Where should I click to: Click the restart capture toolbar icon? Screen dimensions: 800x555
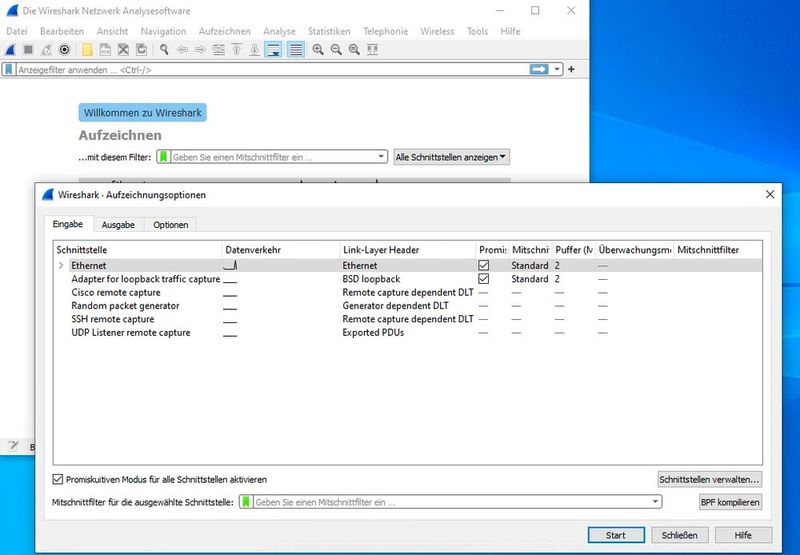[46, 49]
